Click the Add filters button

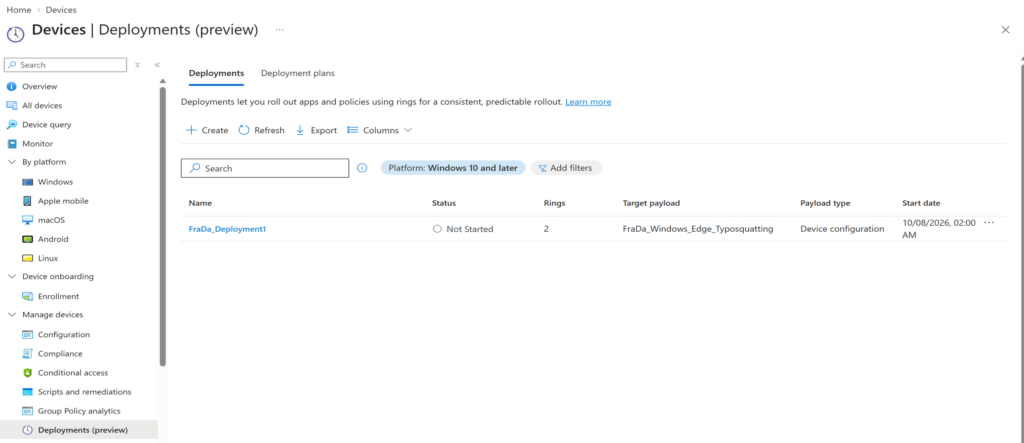coord(566,168)
